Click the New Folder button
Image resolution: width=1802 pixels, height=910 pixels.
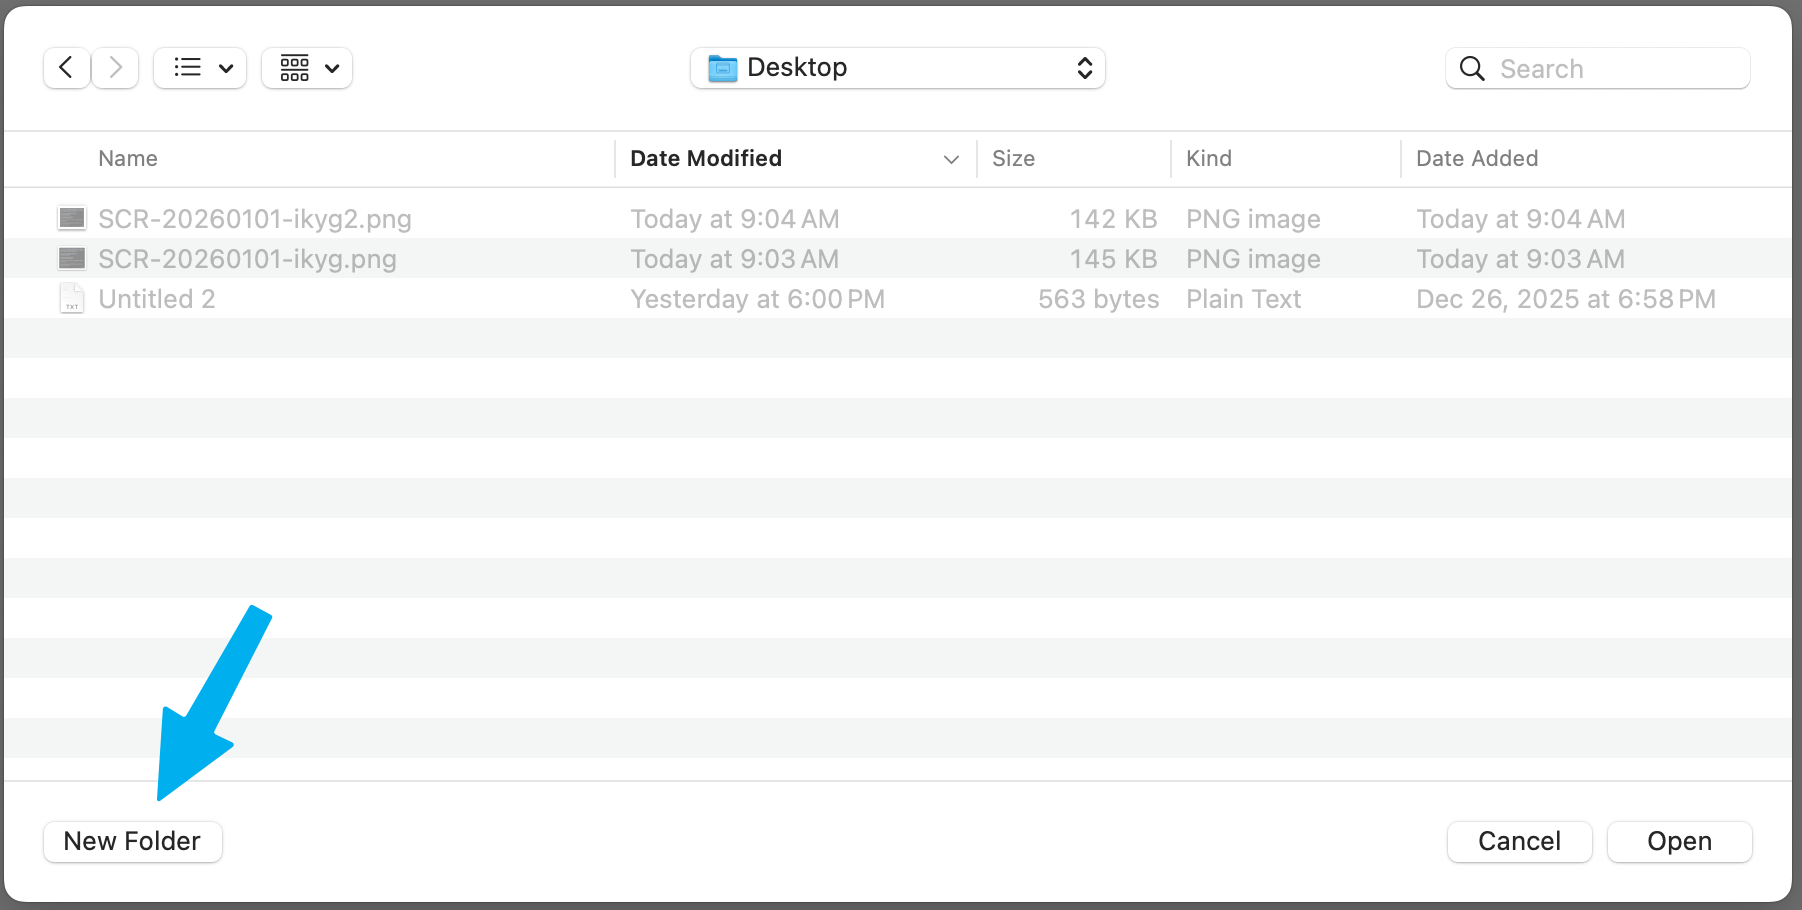tap(132, 841)
